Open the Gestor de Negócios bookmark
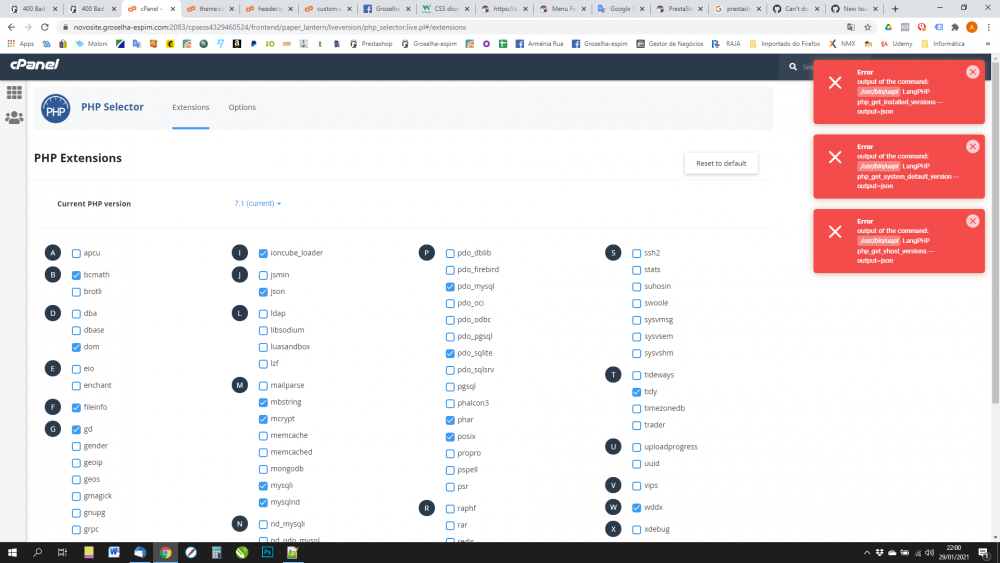The width and height of the screenshot is (1000, 563). (670, 44)
